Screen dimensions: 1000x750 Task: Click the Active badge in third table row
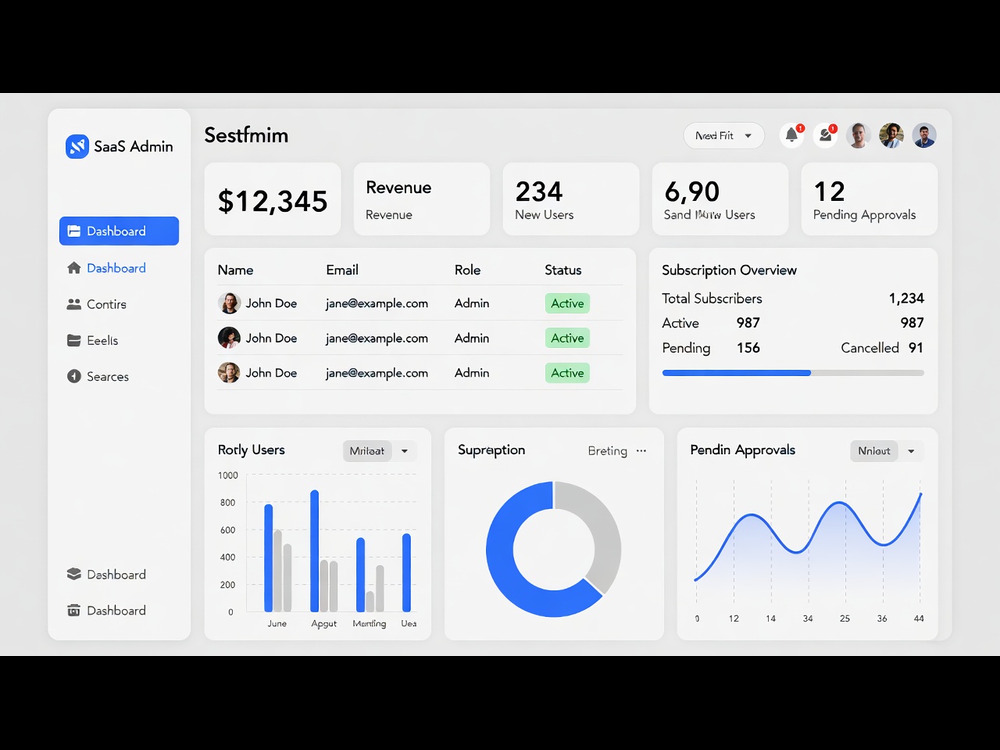click(568, 373)
